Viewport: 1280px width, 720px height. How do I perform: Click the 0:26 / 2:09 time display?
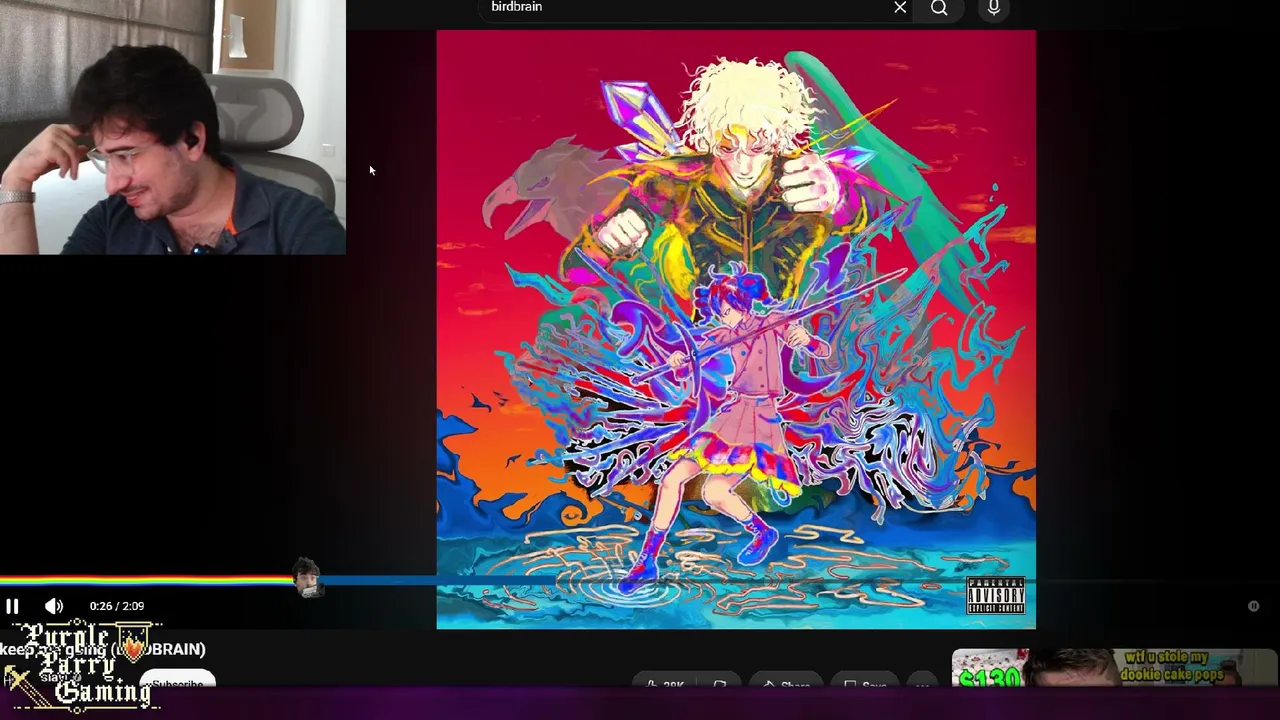click(x=116, y=606)
